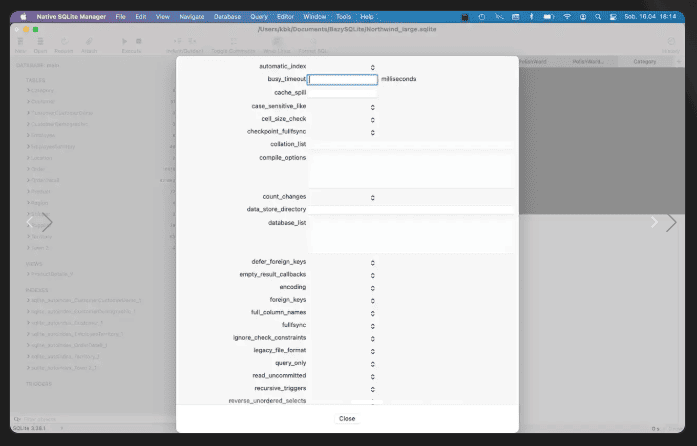The height and width of the screenshot is (446, 697).
Task: Expand the Location table in sidebar
Action: tap(28, 158)
